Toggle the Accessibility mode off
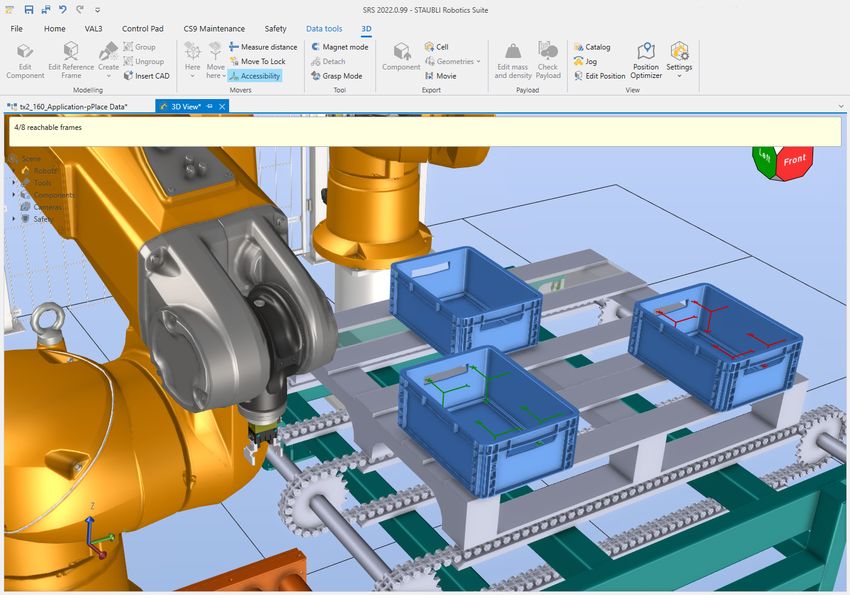 [255, 76]
